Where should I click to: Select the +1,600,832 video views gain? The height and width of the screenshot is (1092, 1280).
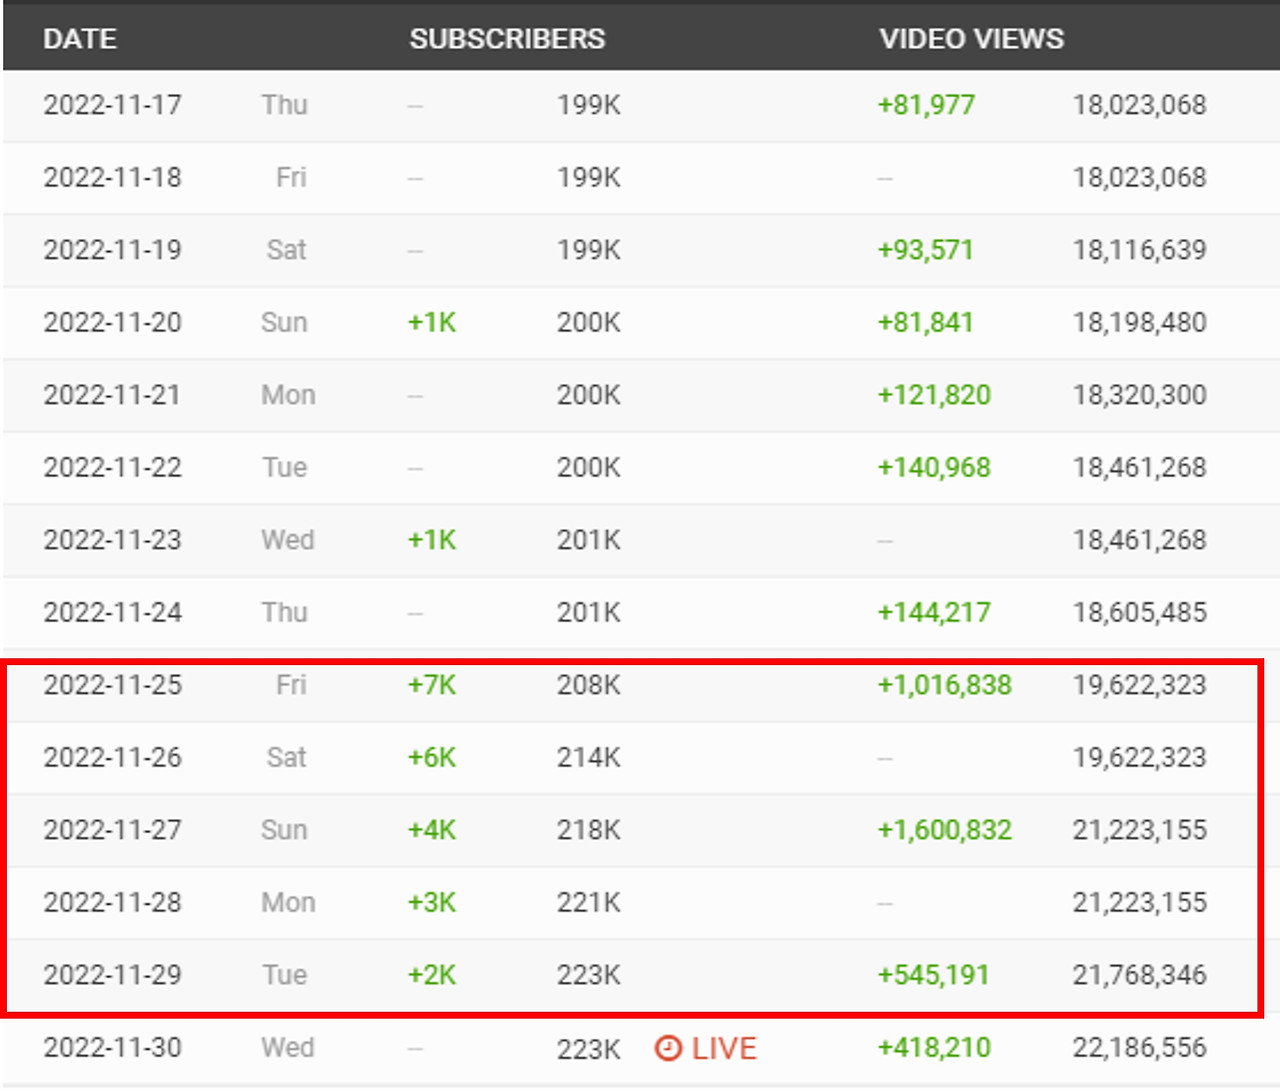[x=944, y=830]
